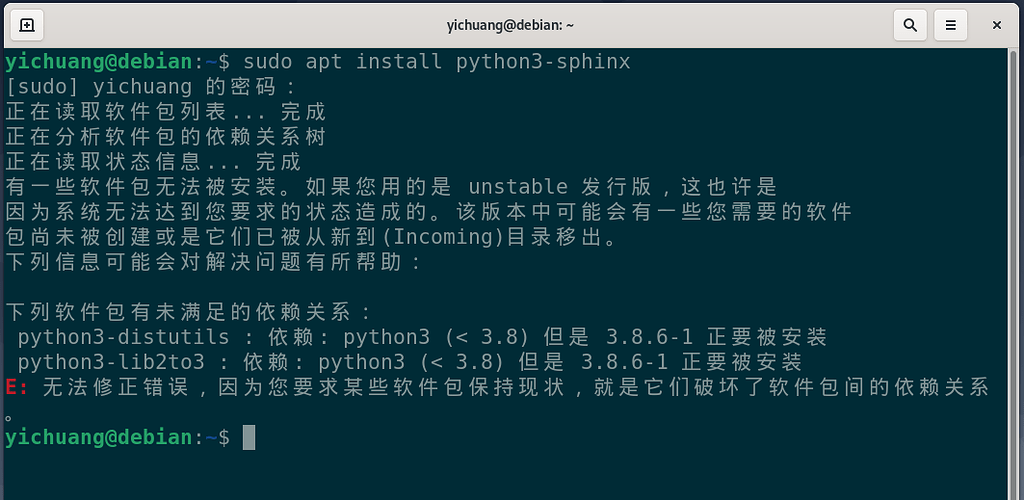Click the python3-sphinx text in the command

(x=543, y=62)
